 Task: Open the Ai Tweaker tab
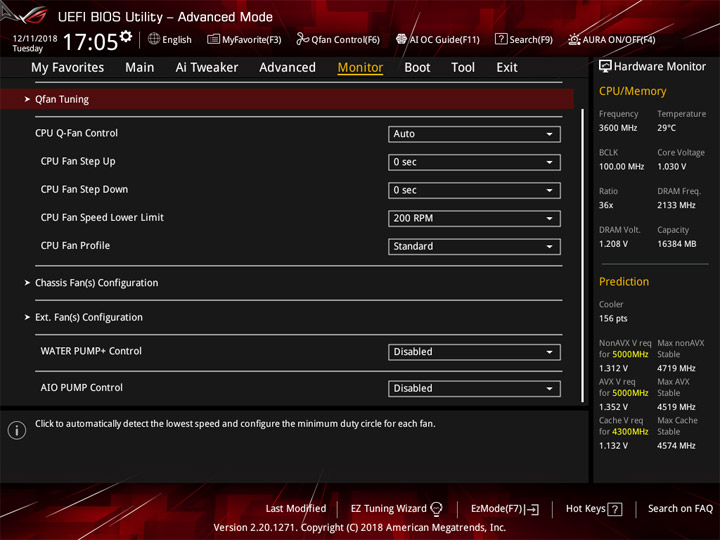pos(207,68)
